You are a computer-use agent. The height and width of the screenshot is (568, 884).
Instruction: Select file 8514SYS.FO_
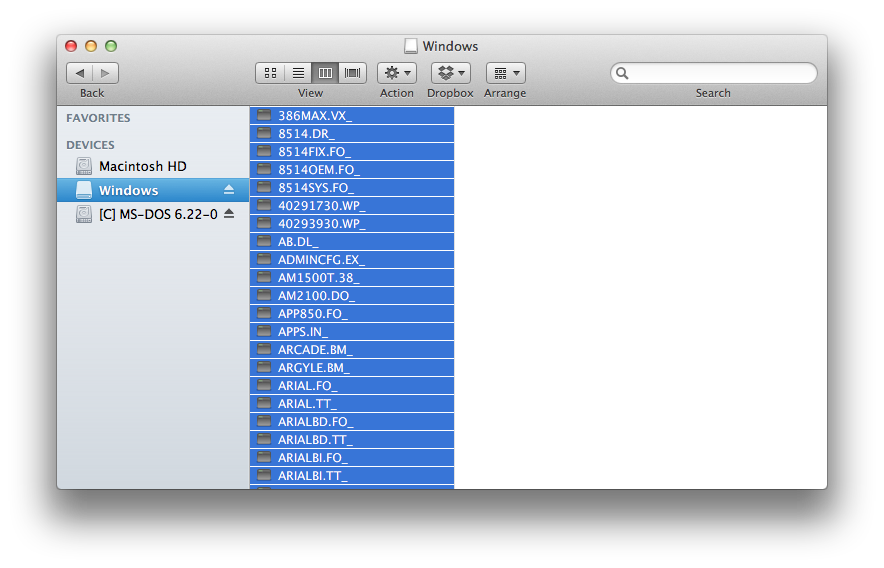point(352,188)
